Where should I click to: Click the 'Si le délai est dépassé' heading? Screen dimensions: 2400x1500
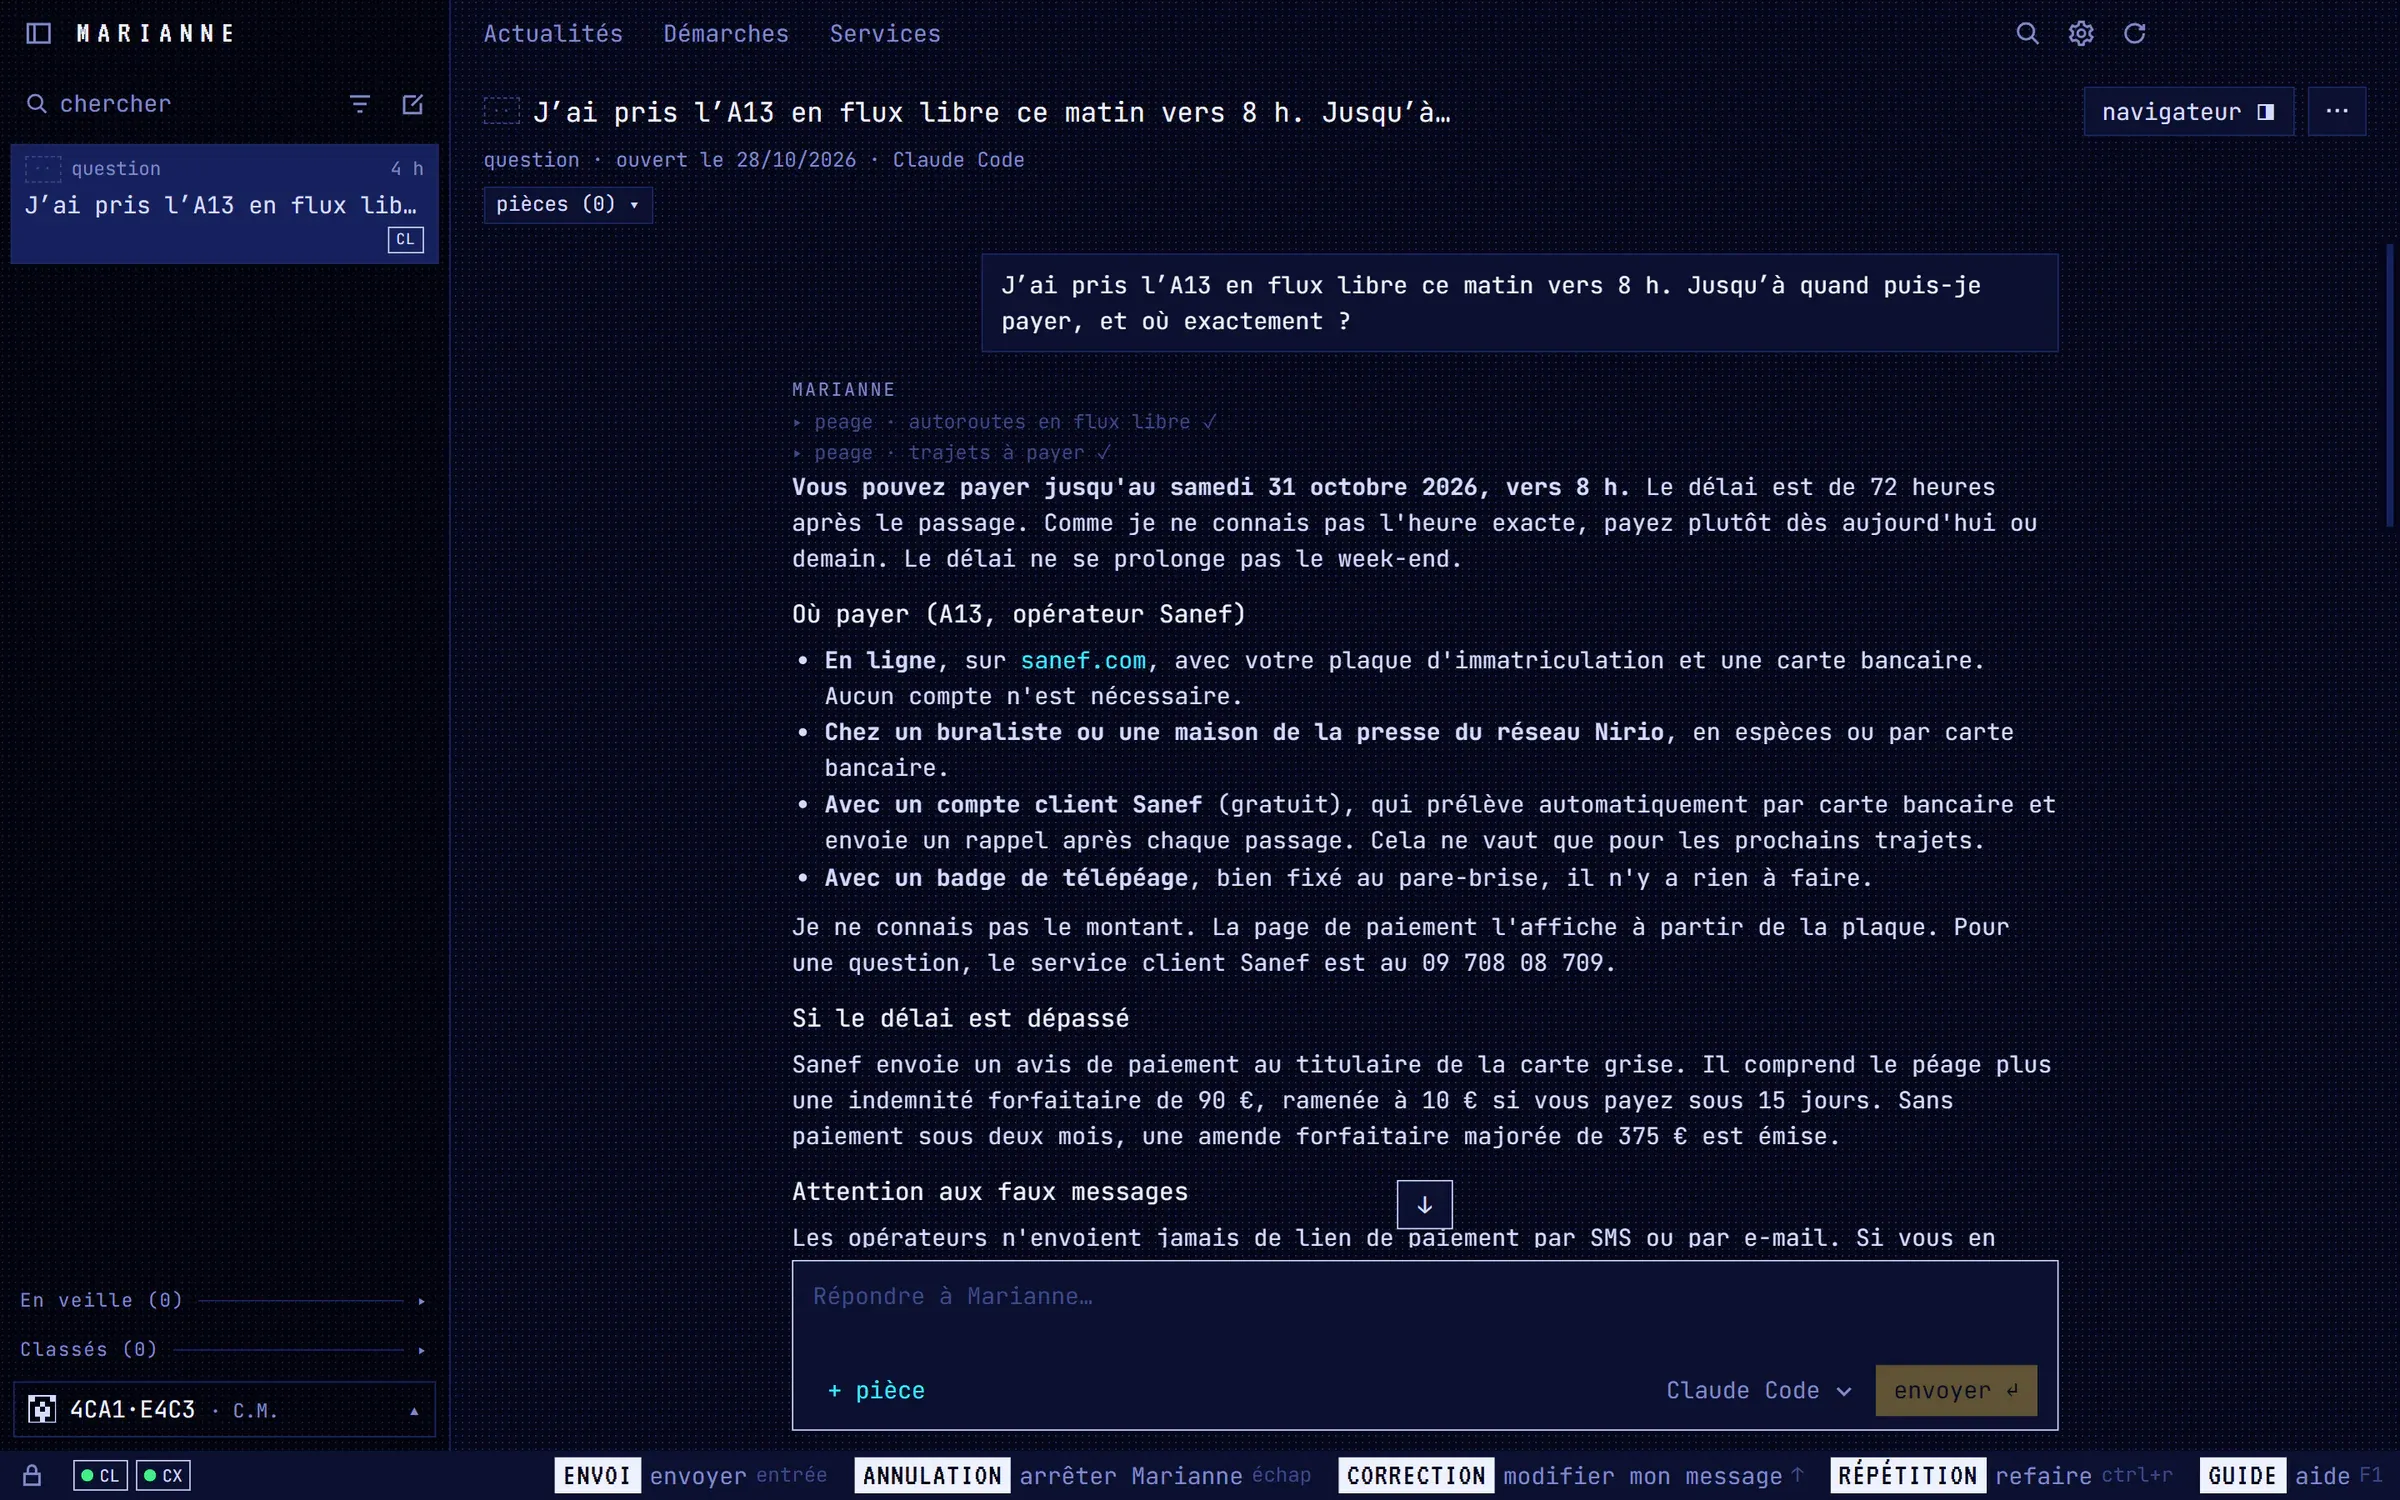960,1019
